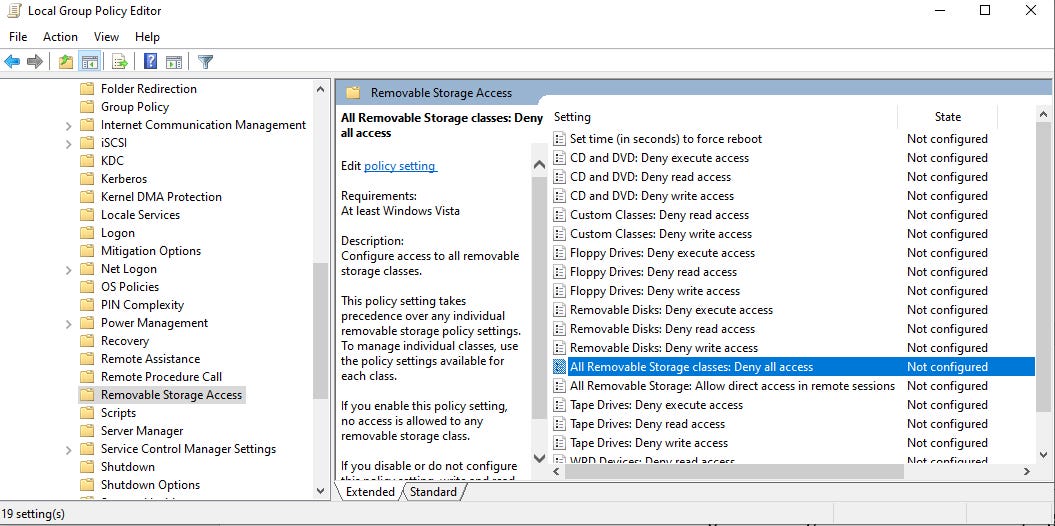Image resolution: width=1055 pixels, height=526 pixels.
Task: Click the Up One Level folder icon
Action: click(66, 62)
